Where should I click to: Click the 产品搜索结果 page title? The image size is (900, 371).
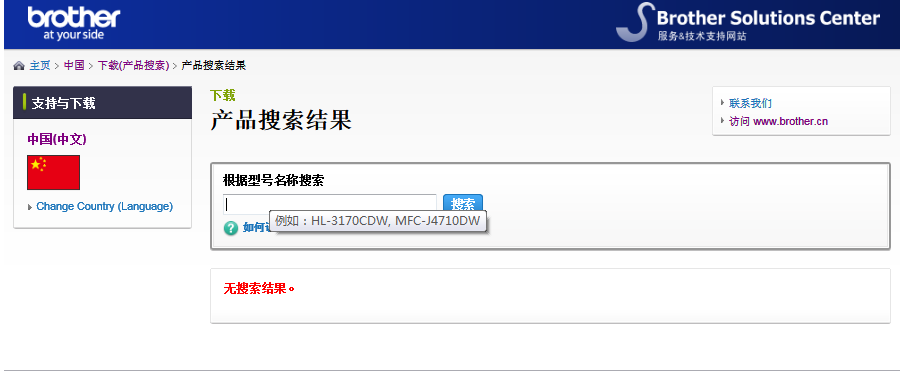tap(281, 120)
